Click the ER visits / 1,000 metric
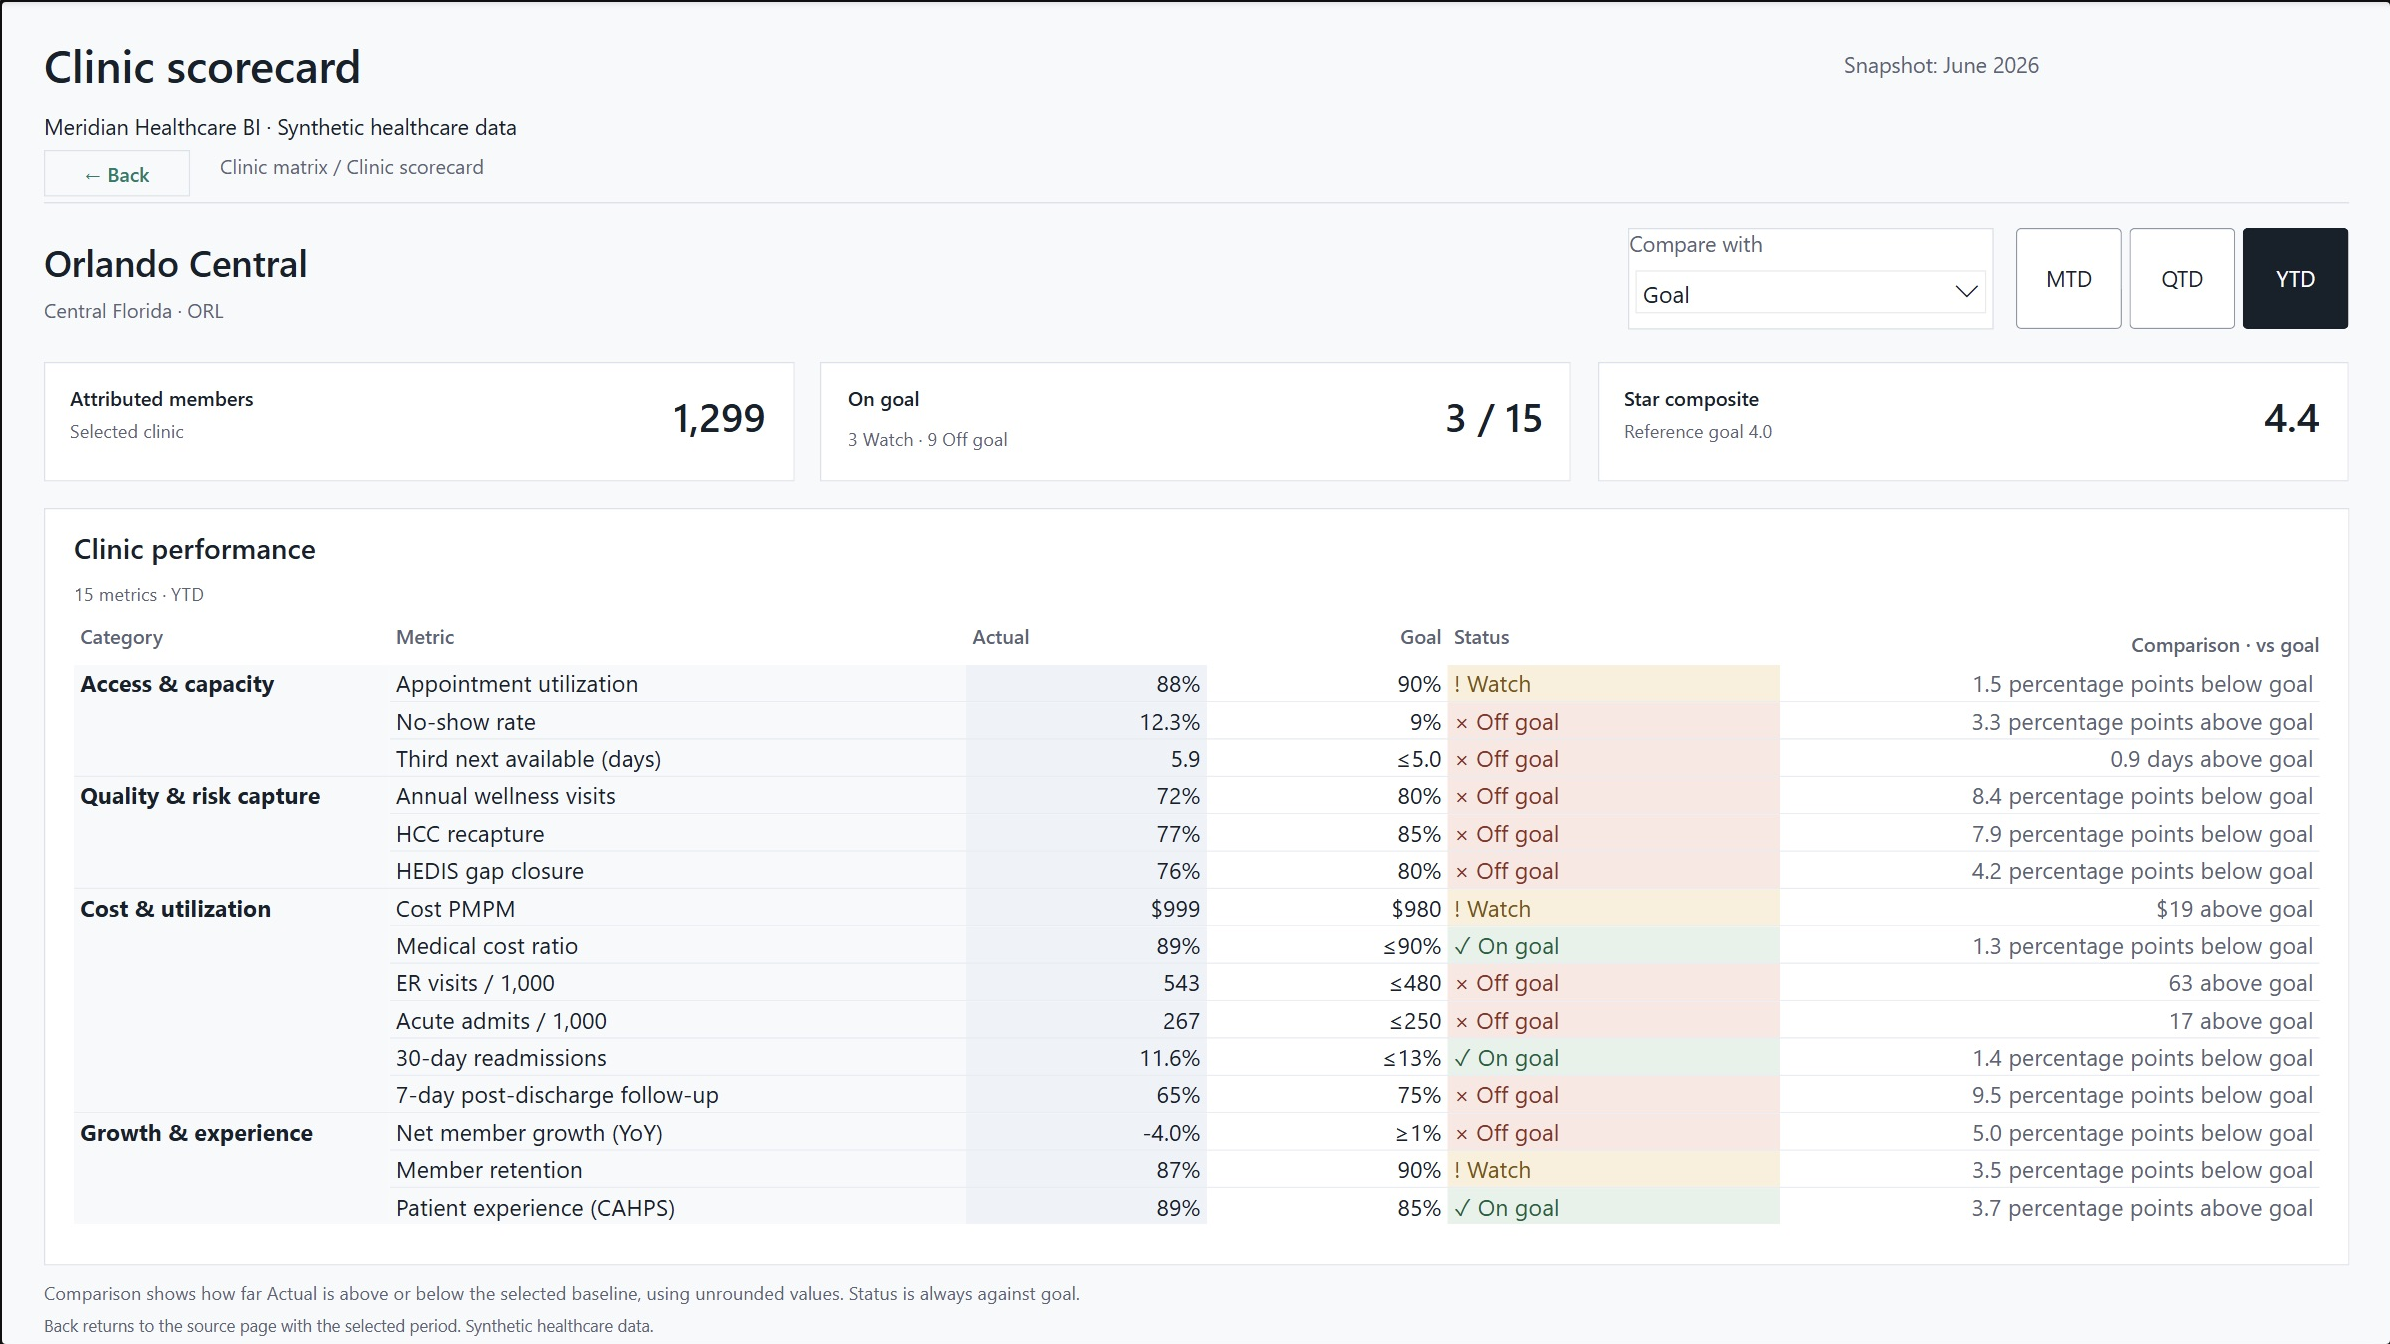Screen dimensions: 2390x1344 click(475, 983)
